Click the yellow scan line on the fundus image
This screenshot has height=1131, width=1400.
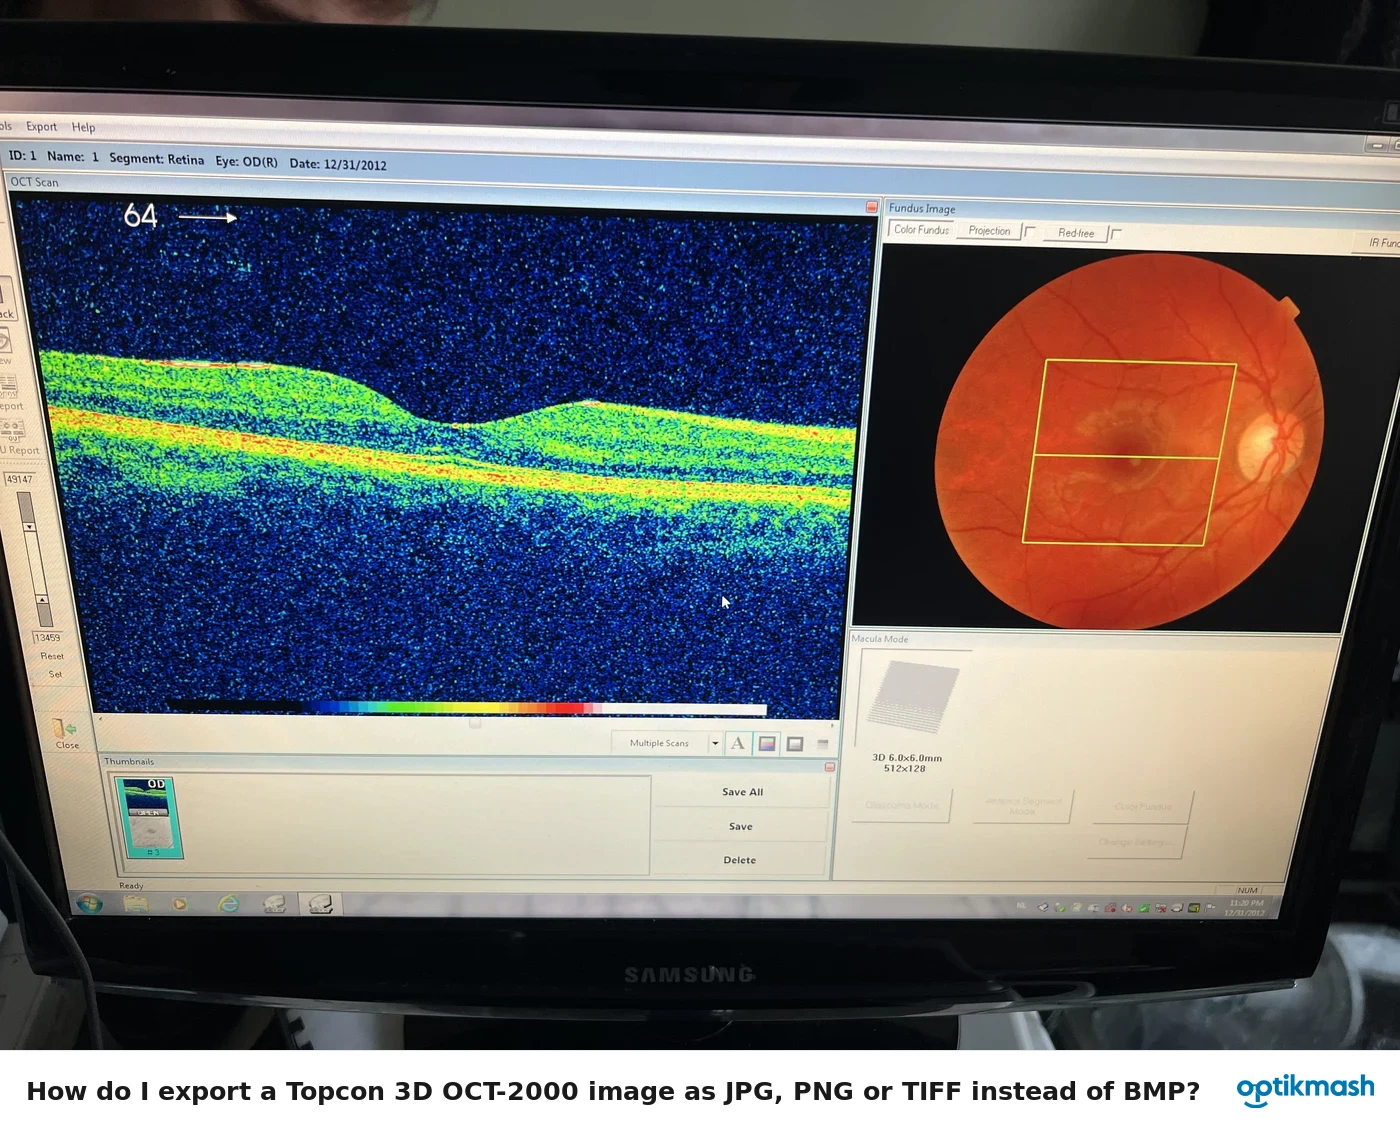[x=1126, y=457]
